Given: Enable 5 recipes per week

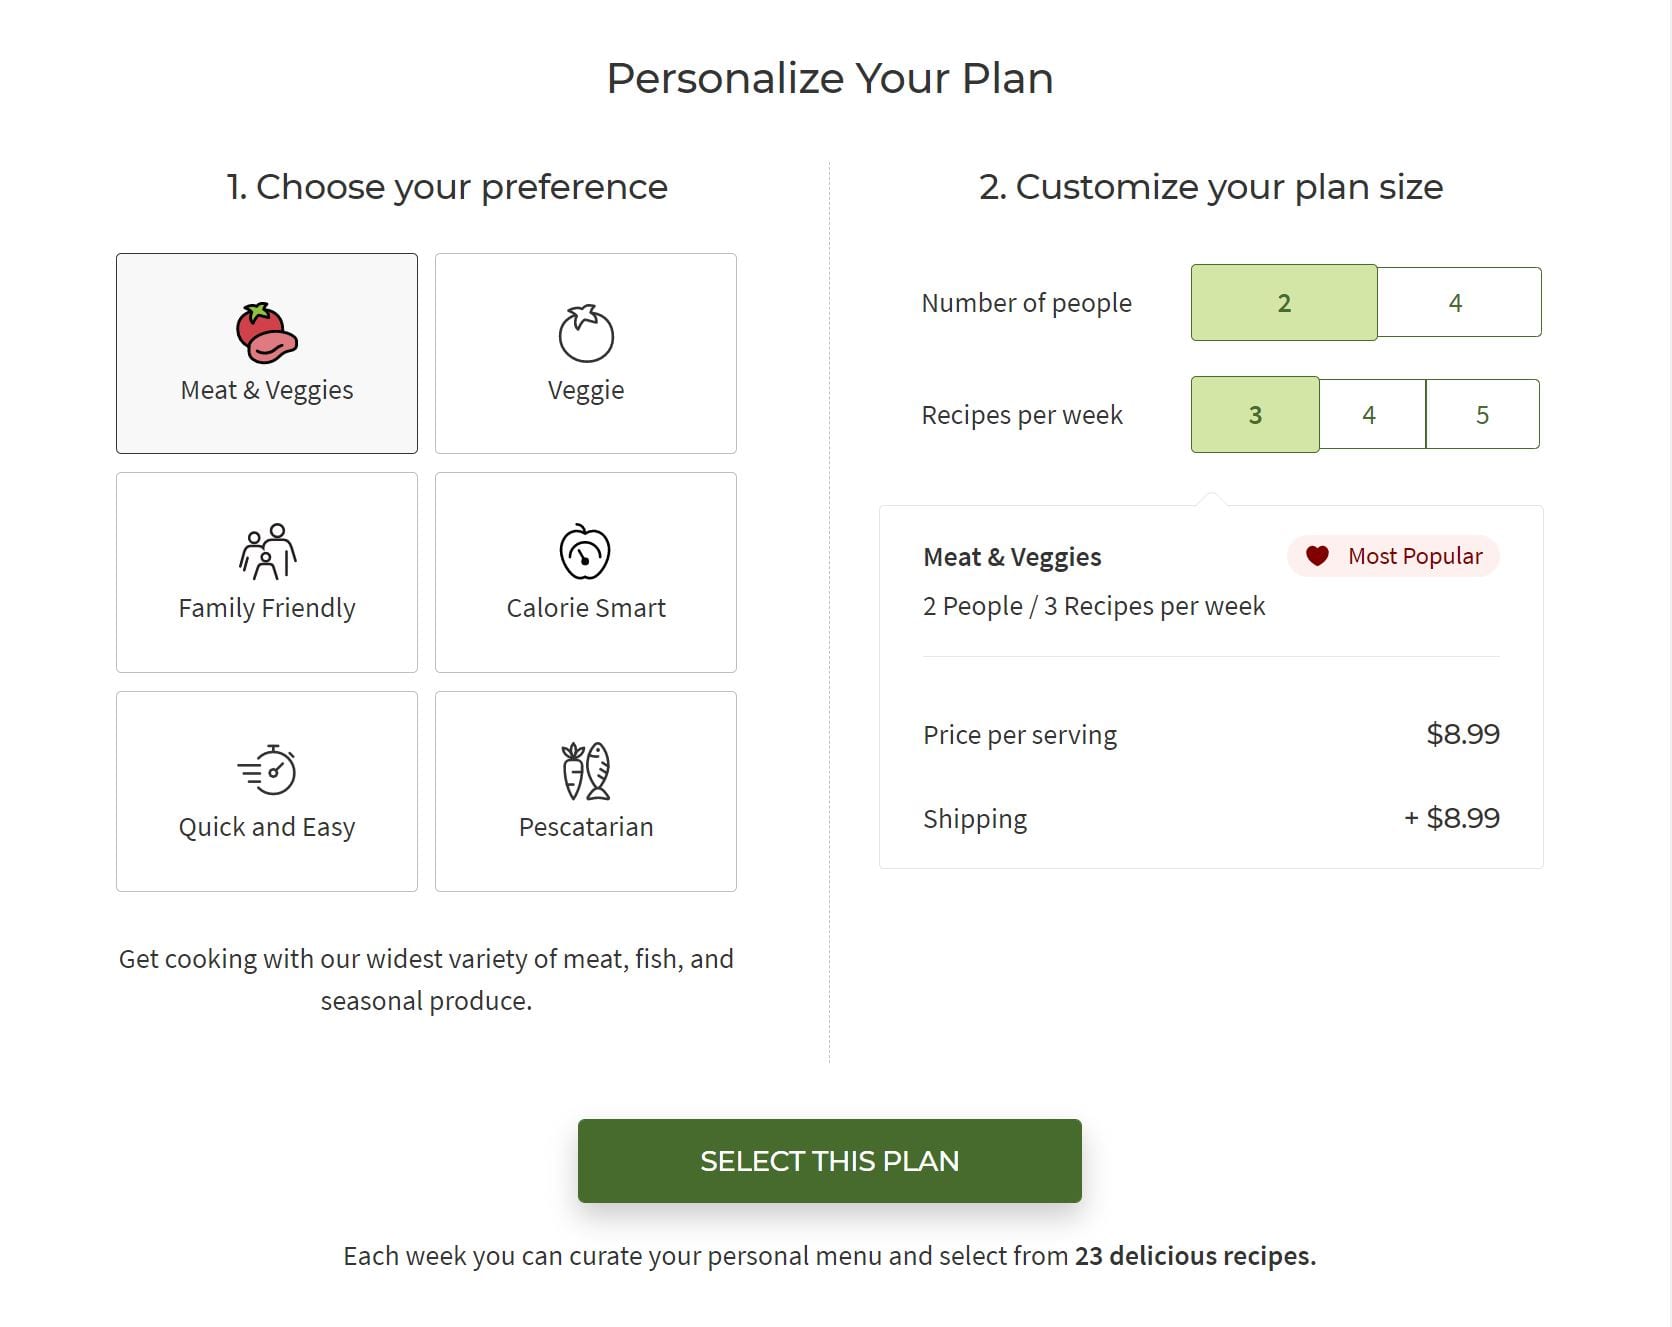Looking at the screenshot, I should pos(1483,414).
